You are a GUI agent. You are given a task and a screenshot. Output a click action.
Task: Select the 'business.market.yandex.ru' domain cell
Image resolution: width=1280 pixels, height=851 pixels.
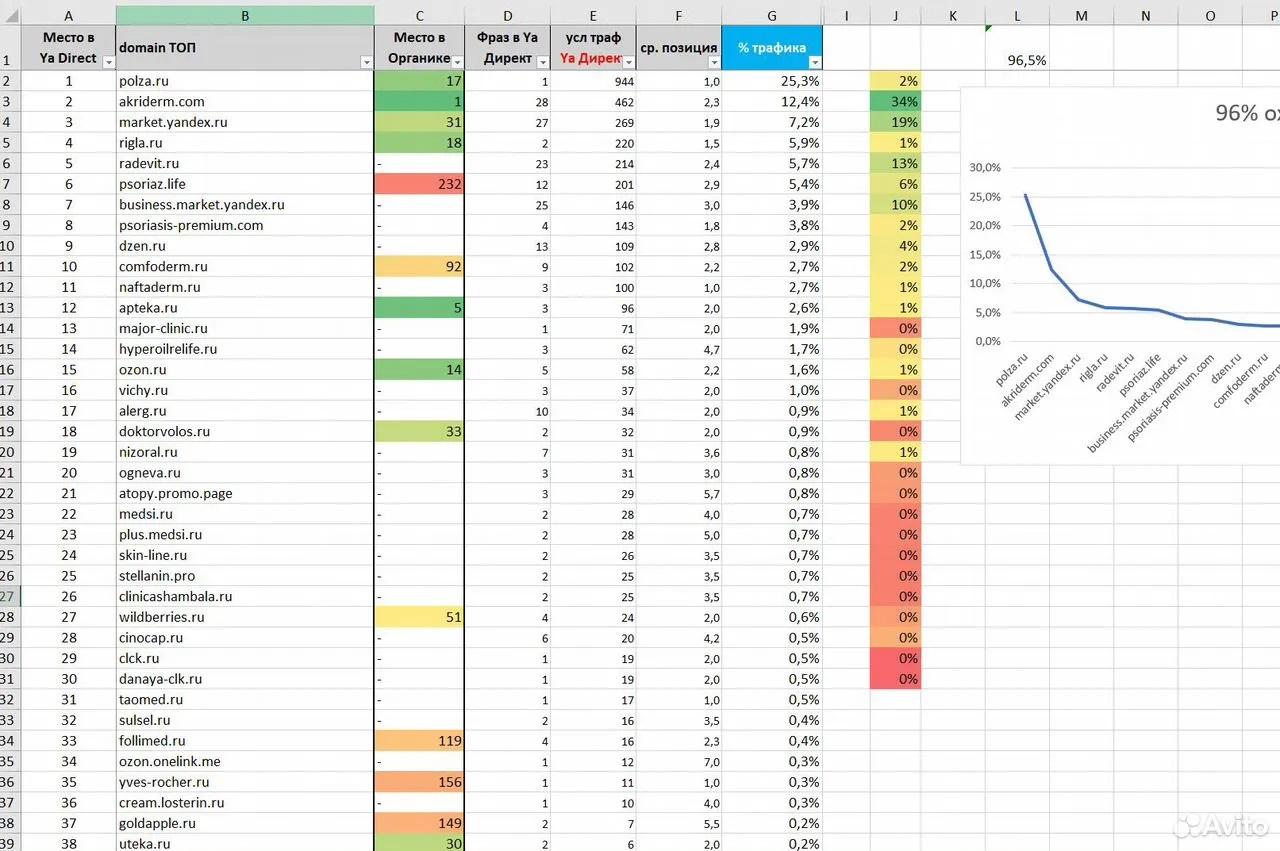[245, 204]
